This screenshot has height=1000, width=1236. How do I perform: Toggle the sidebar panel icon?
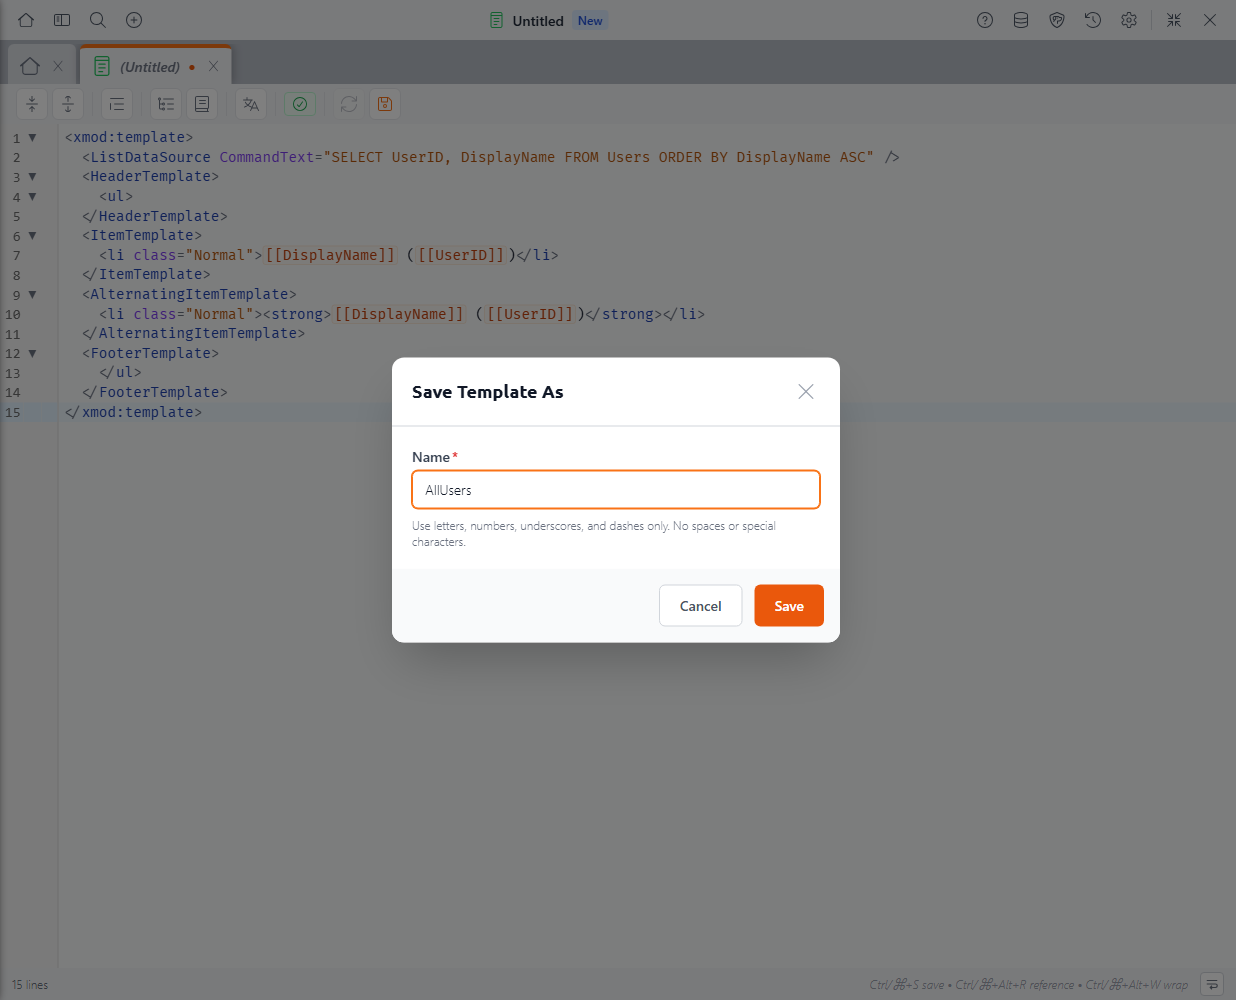62,20
